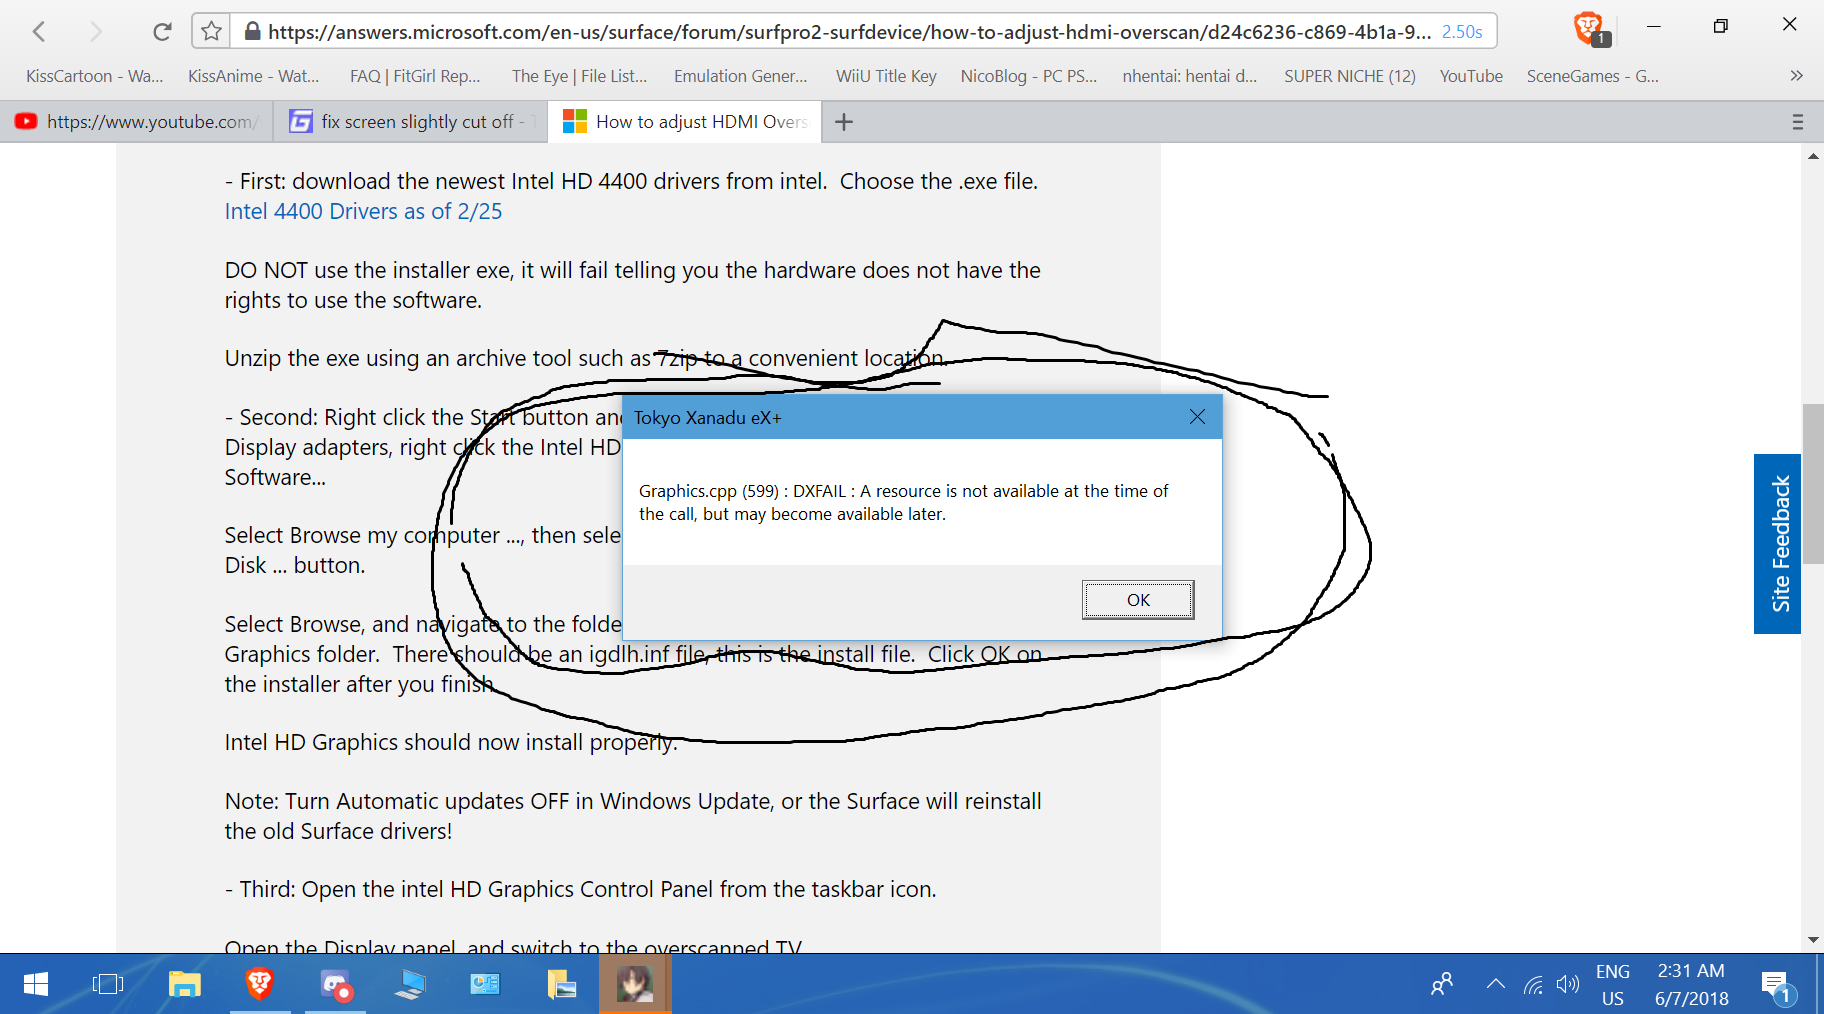Click the Brave browser taskbar icon
This screenshot has height=1014, width=1824.
pos(260,985)
